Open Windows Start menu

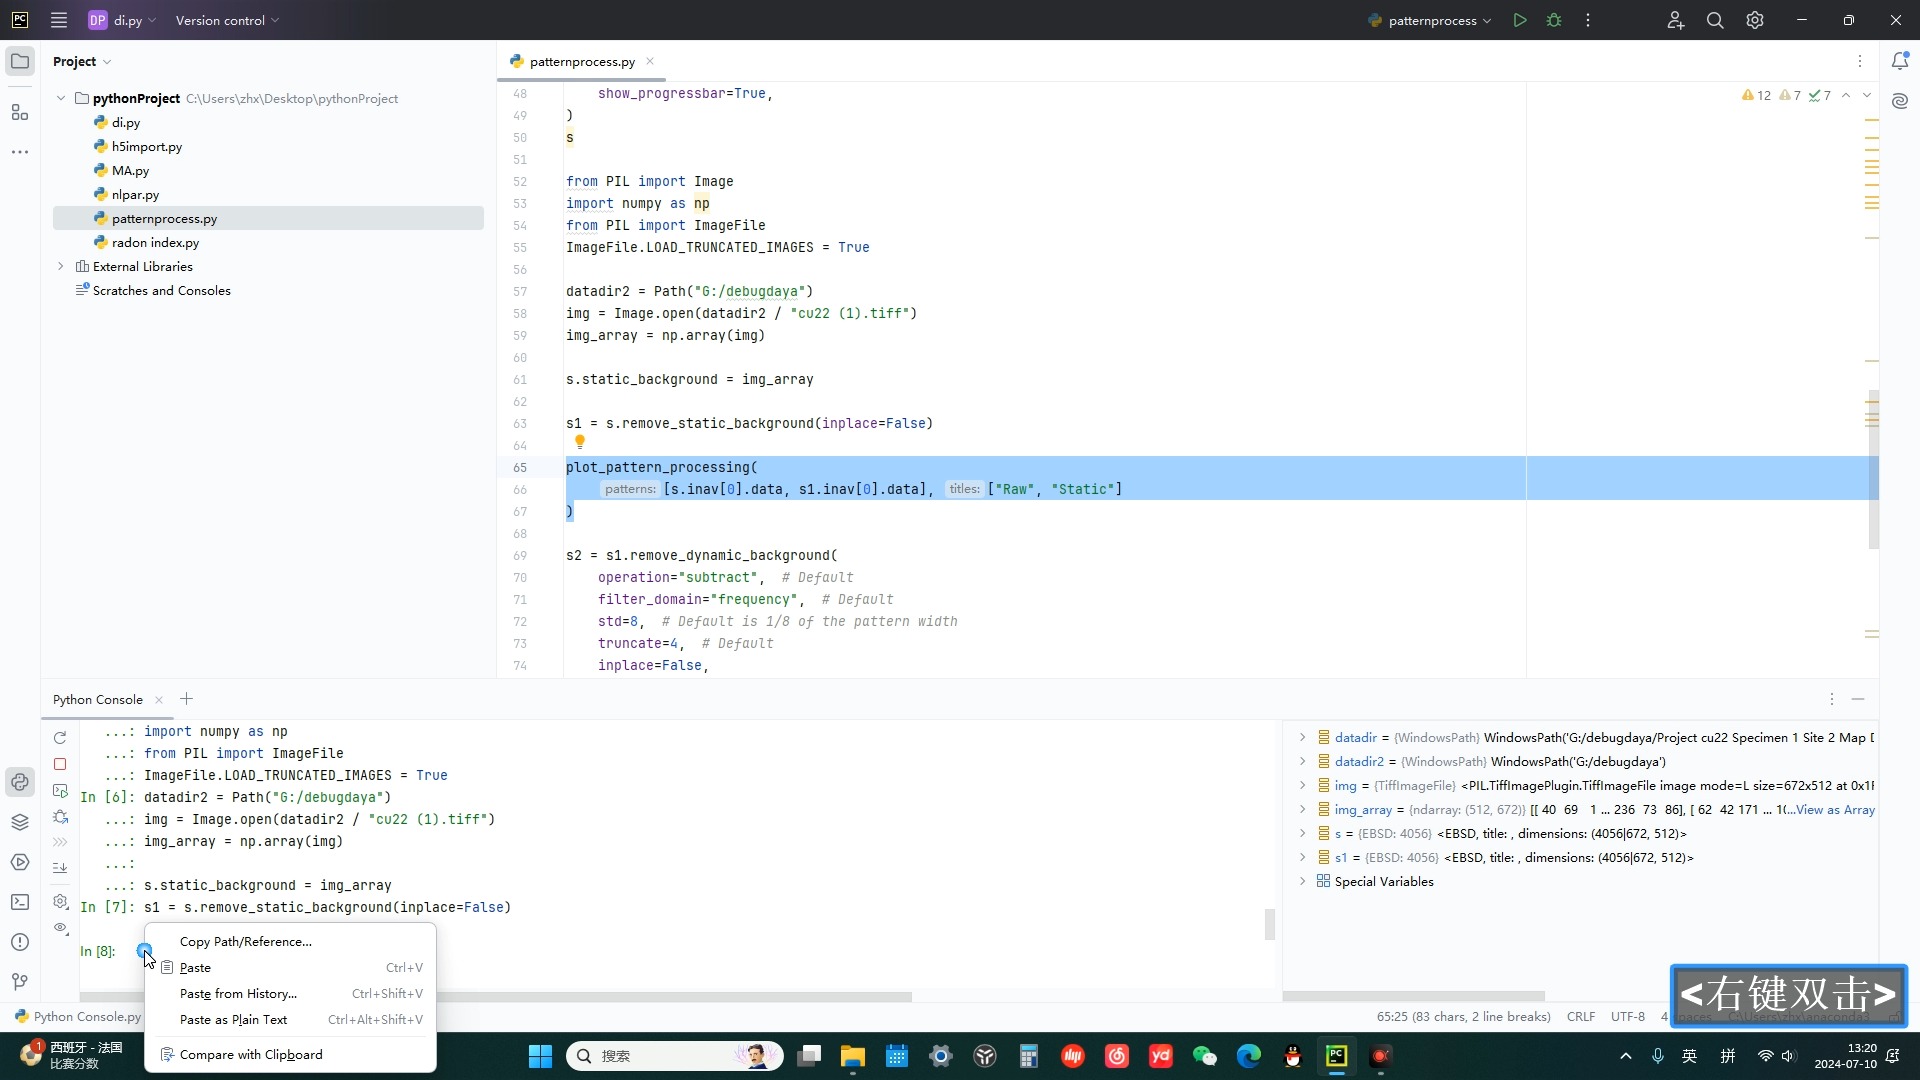click(x=540, y=1056)
